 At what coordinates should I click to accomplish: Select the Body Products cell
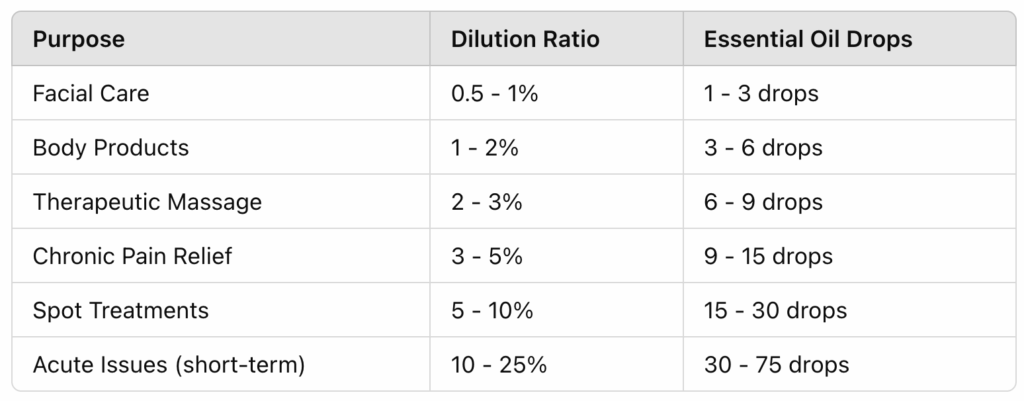tap(111, 148)
